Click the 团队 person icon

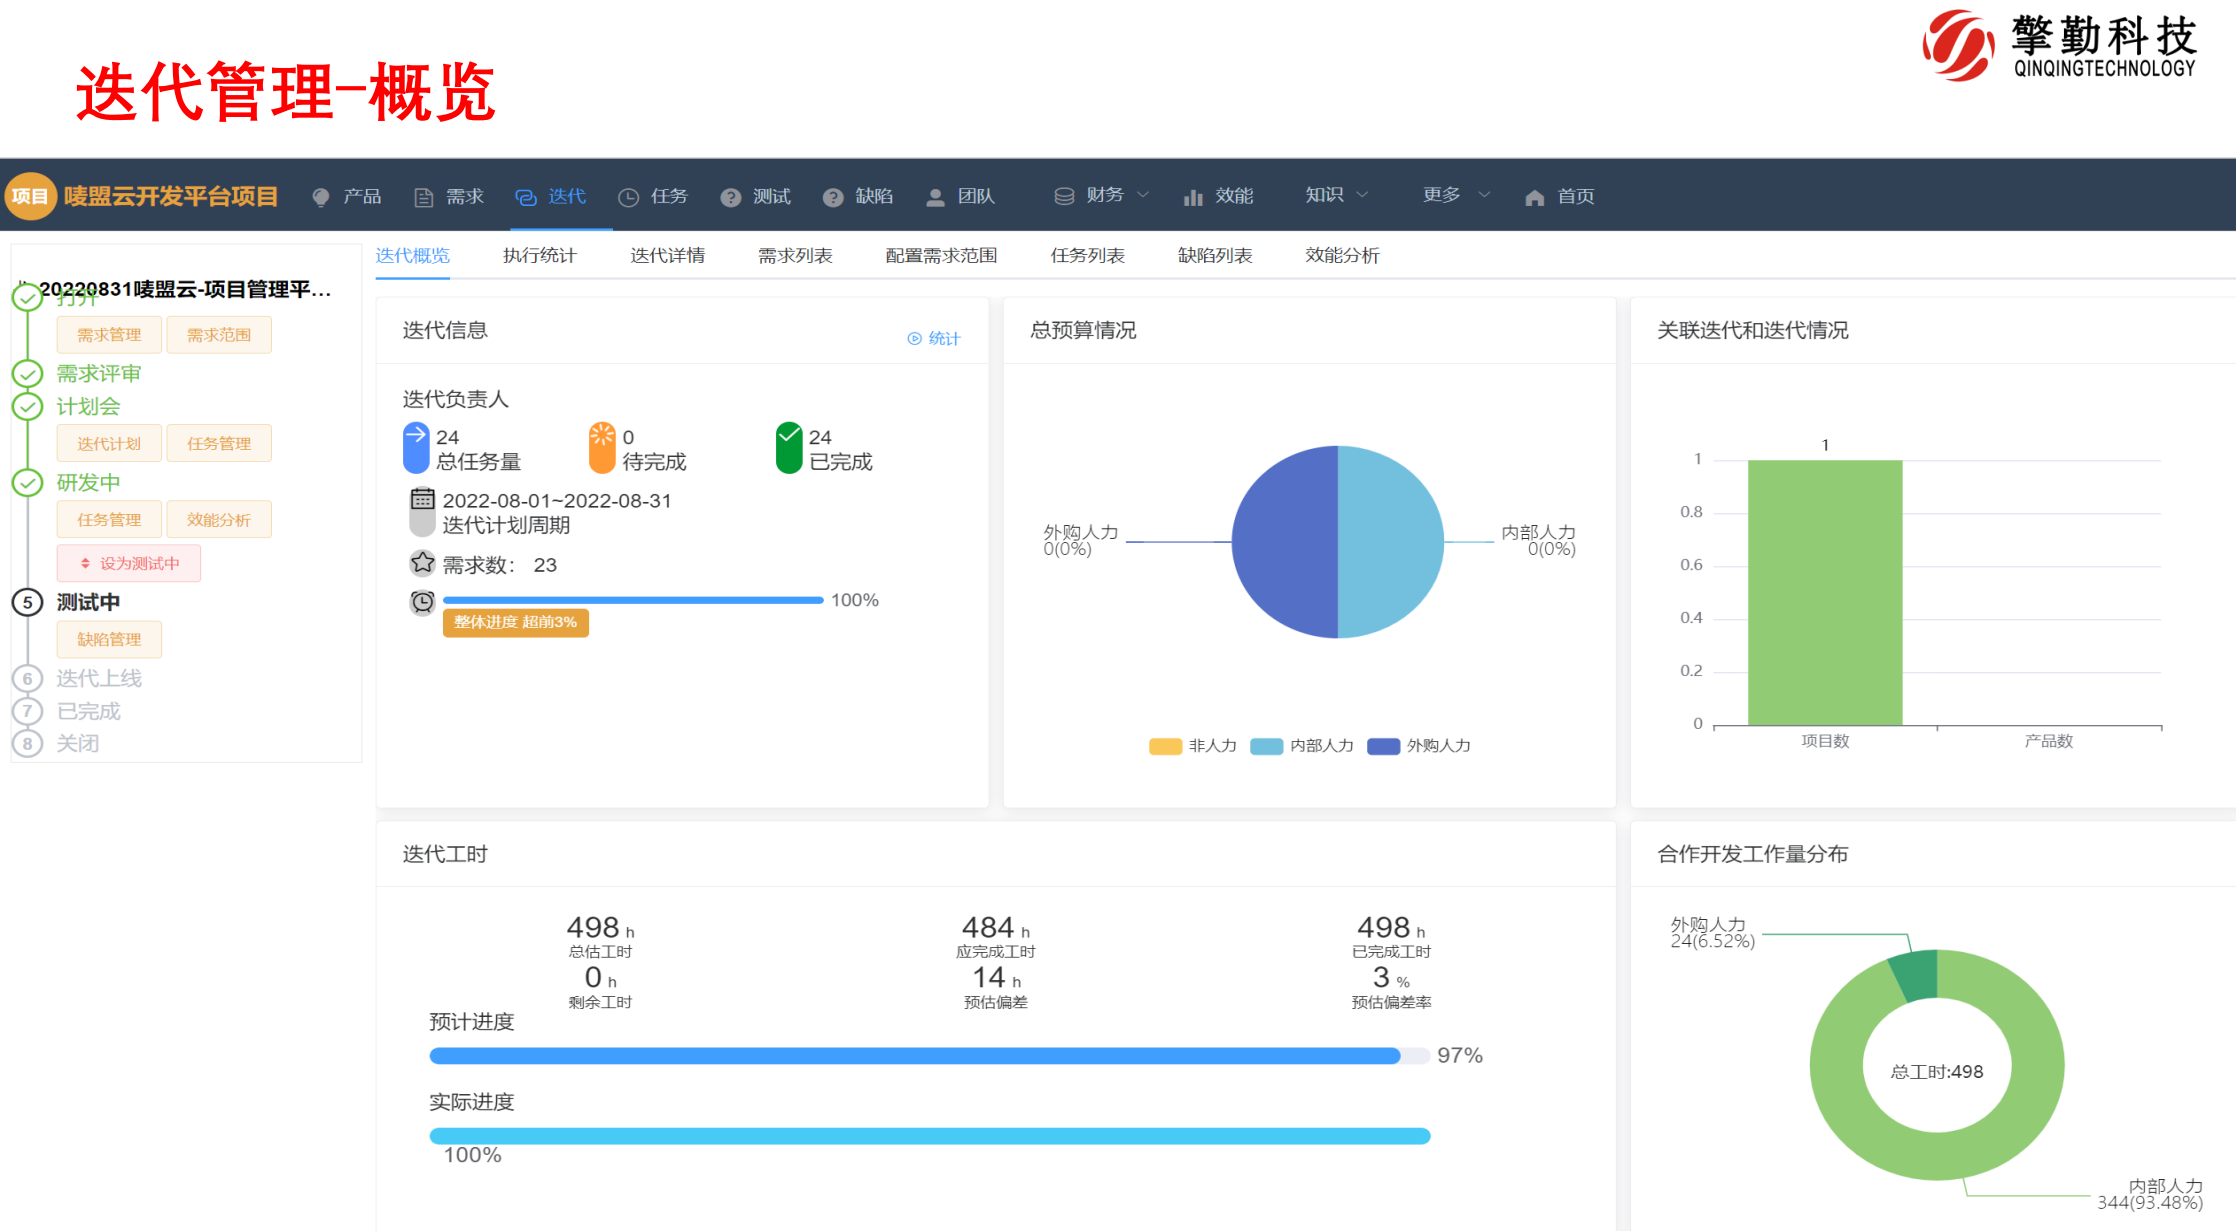tap(935, 197)
